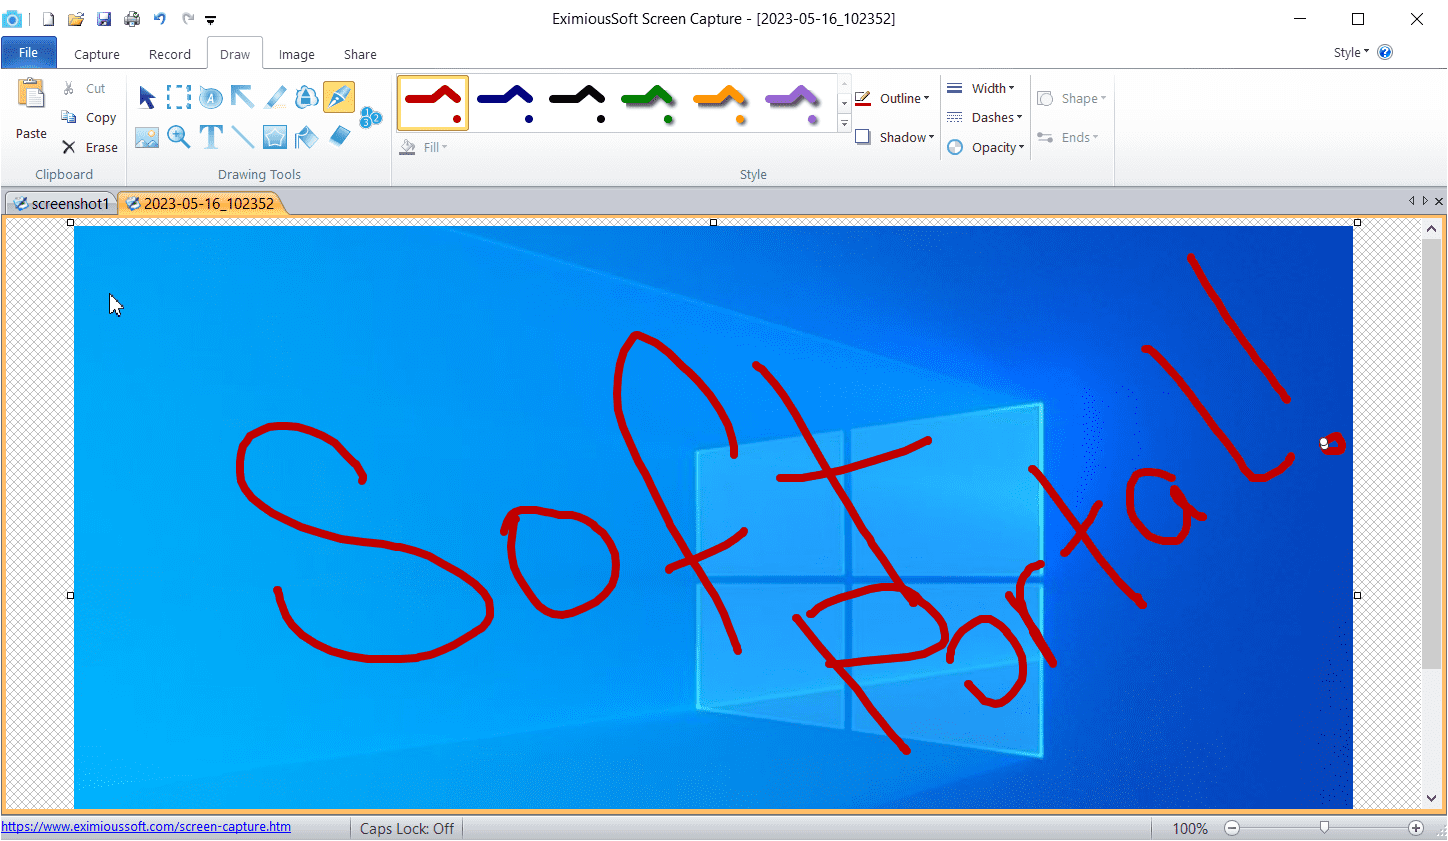This screenshot has height=841, width=1448.
Task: Click the 100% zoom level readout
Action: (1190, 828)
